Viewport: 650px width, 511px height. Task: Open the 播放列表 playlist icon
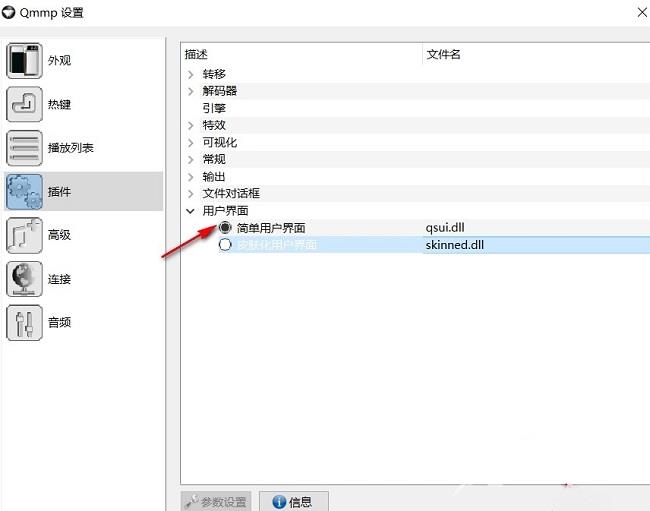point(25,148)
